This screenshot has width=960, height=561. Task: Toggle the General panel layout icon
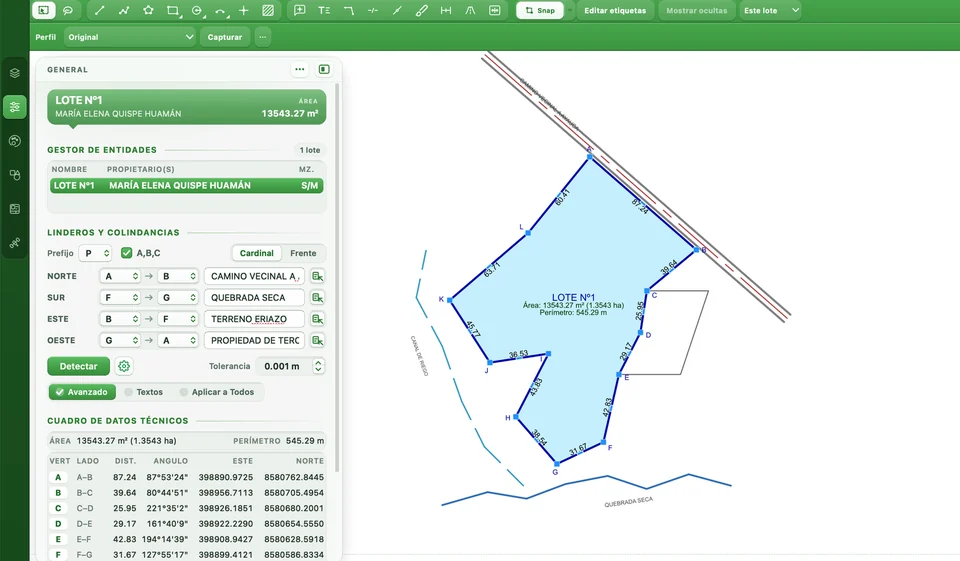pos(324,69)
